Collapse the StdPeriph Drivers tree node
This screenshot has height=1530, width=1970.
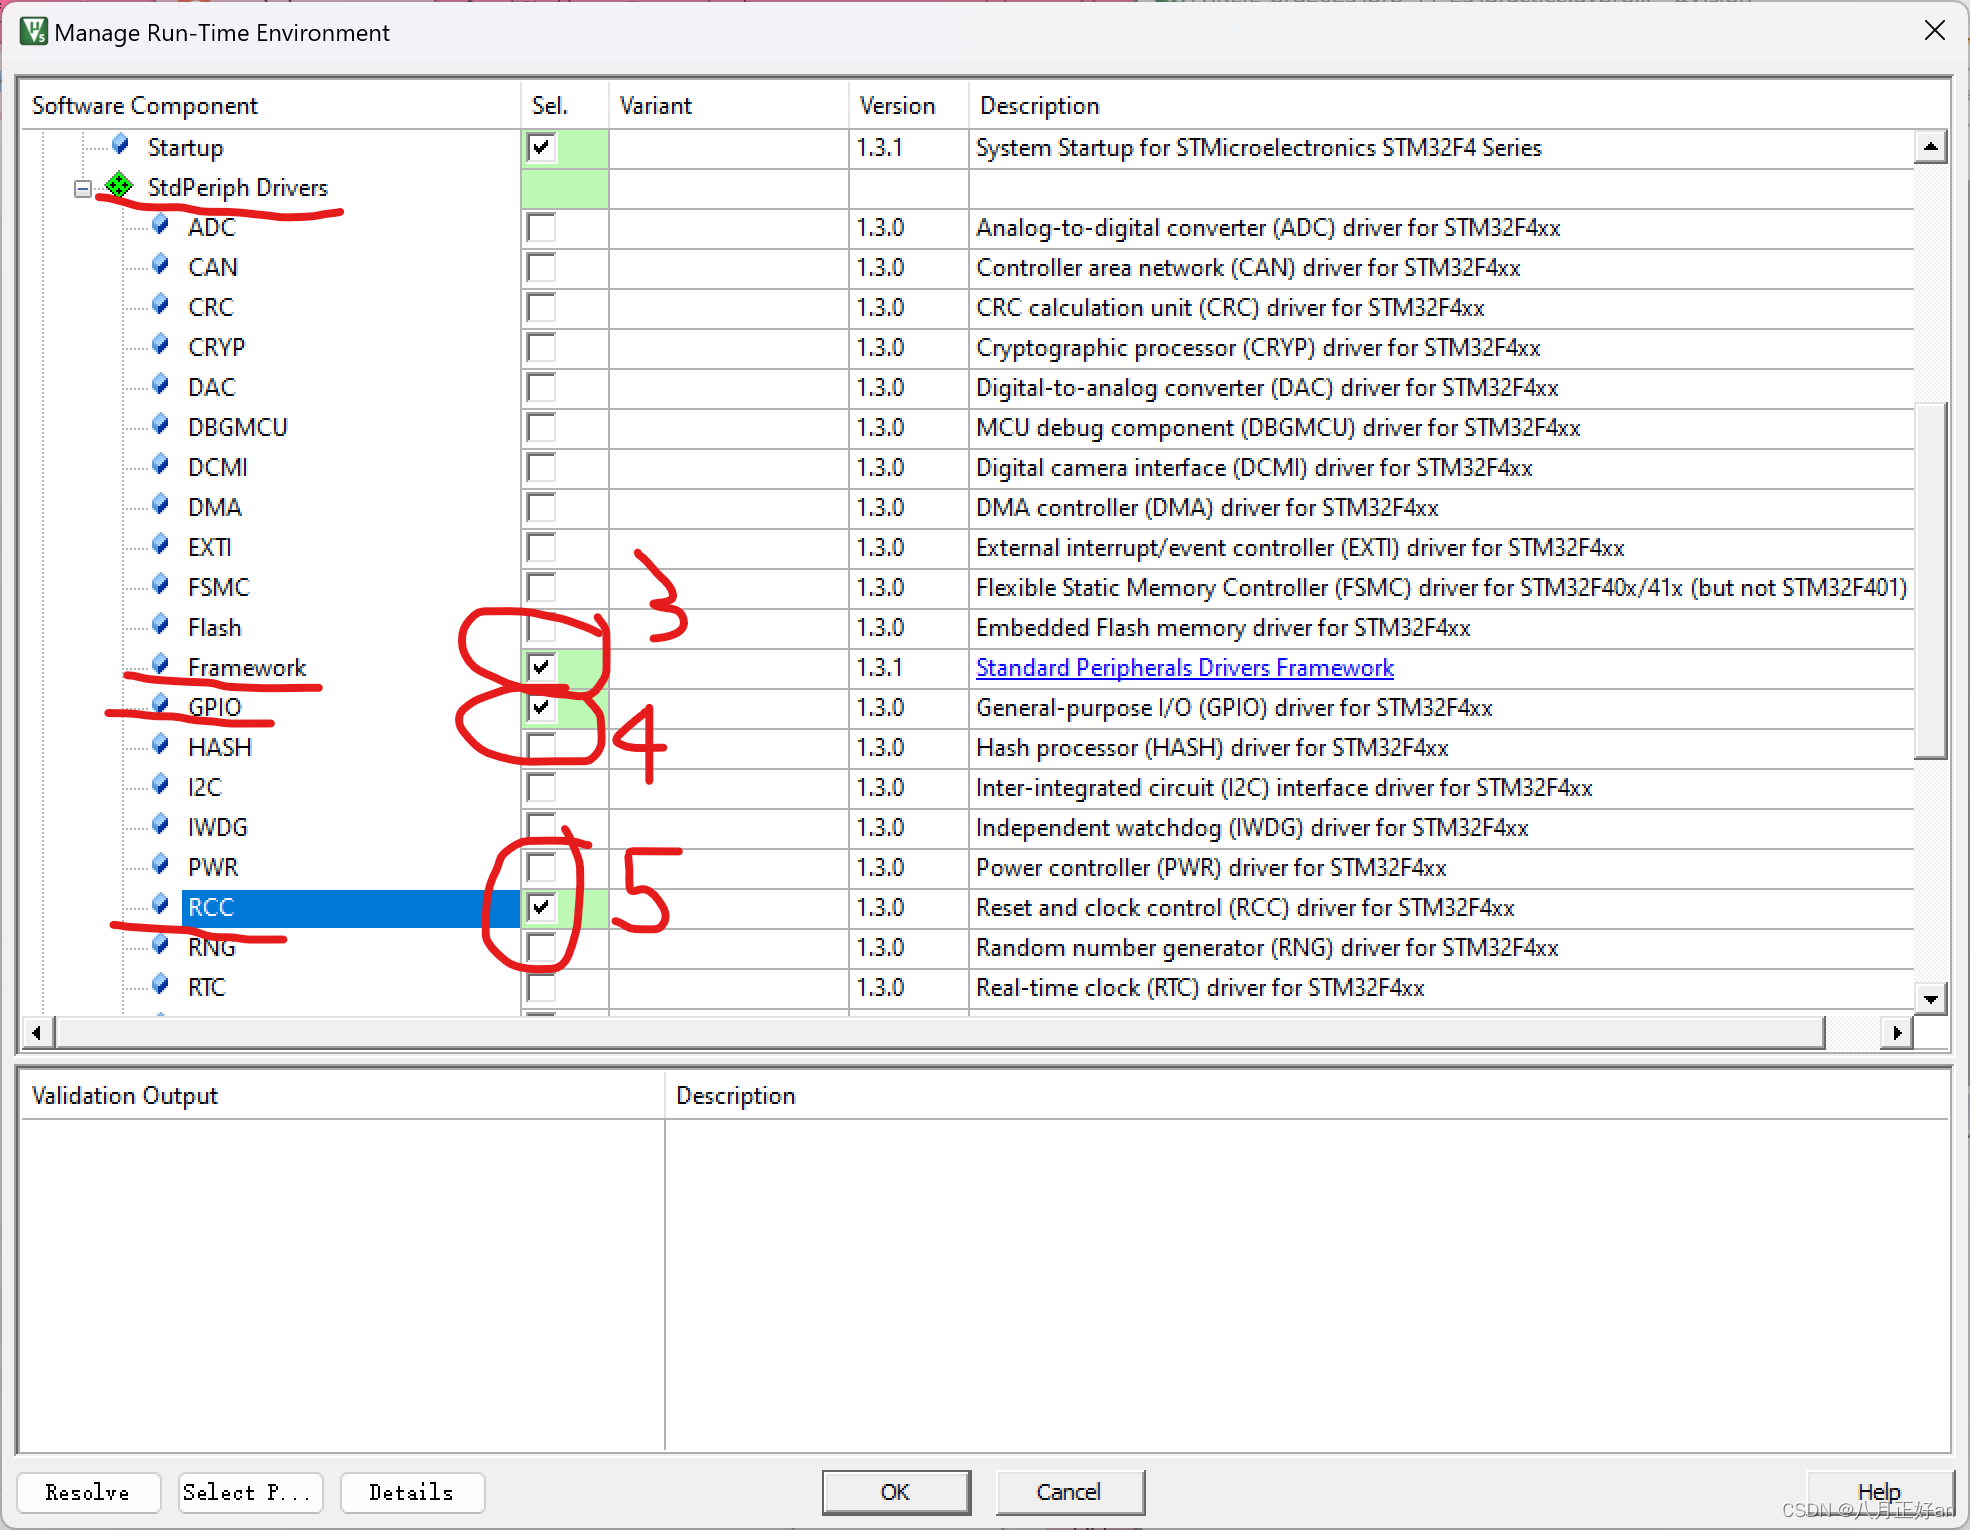[x=83, y=188]
